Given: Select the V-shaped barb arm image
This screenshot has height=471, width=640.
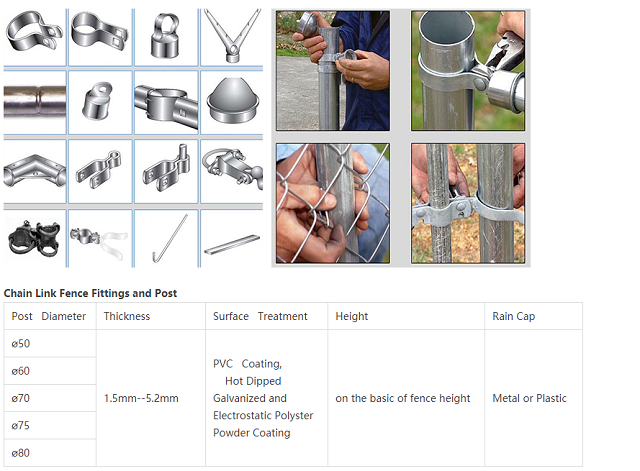Looking at the screenshot, I should coord(232,37).
